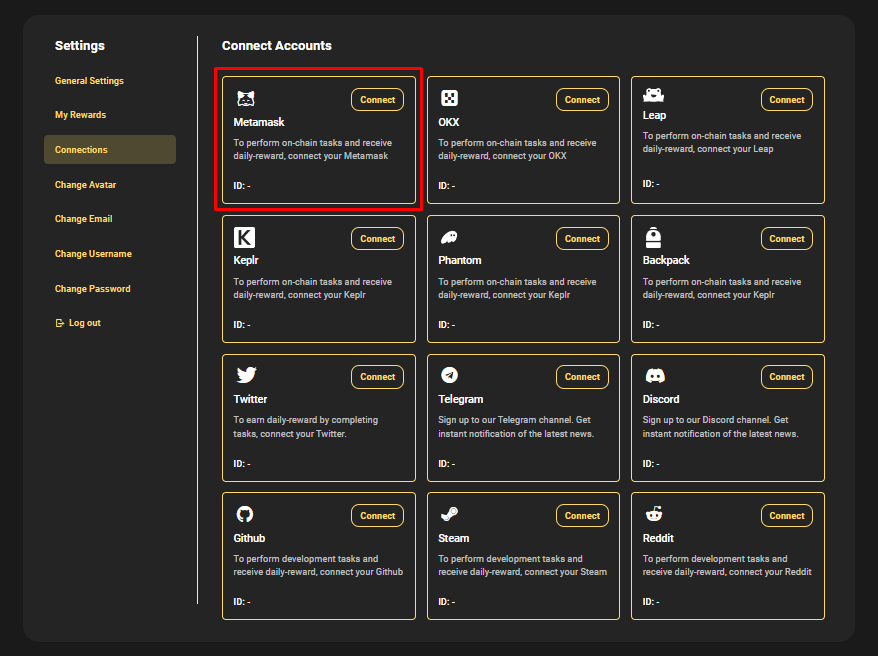Connect the Phantom wallet
The height and width of the screenshot is (656, 878).
(582, 238)
